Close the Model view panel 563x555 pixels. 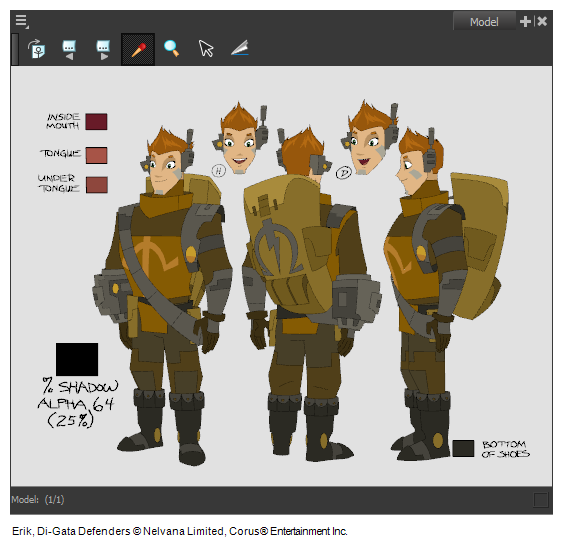tap(542, 22)
